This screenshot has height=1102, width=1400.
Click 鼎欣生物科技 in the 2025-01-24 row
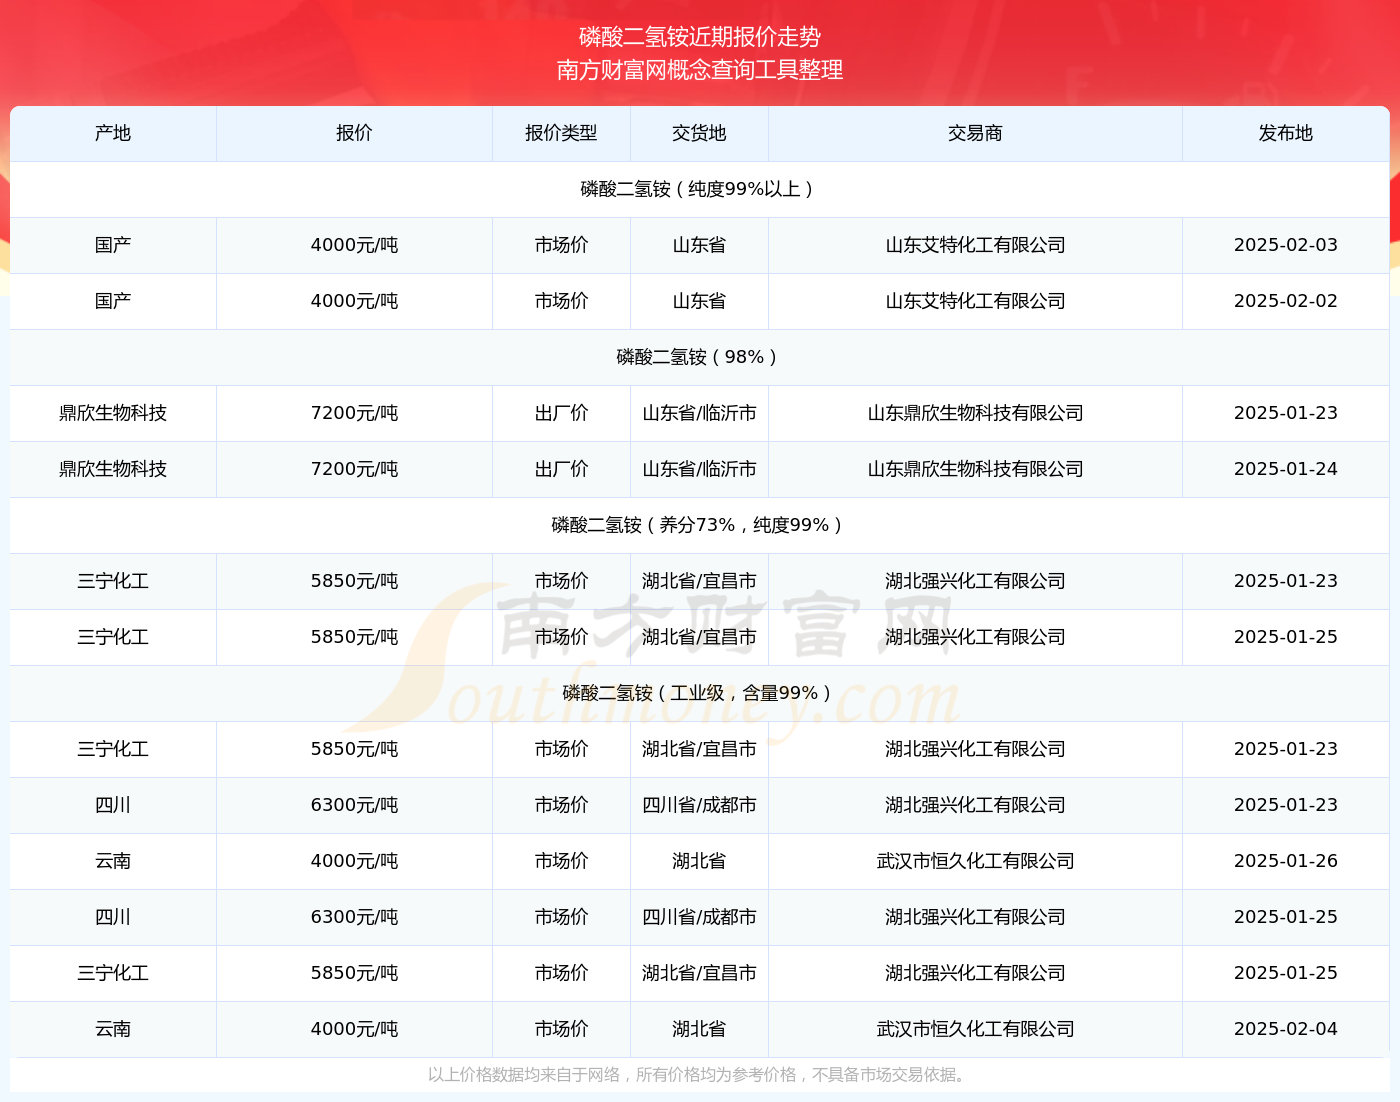113,469
